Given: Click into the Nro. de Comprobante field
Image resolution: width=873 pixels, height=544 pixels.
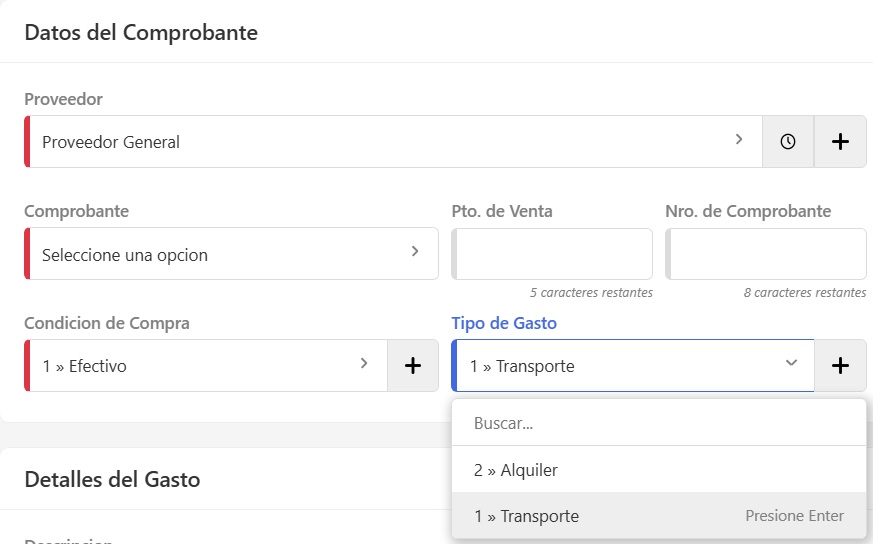Looking at the screenshot, I should [767, 254].
